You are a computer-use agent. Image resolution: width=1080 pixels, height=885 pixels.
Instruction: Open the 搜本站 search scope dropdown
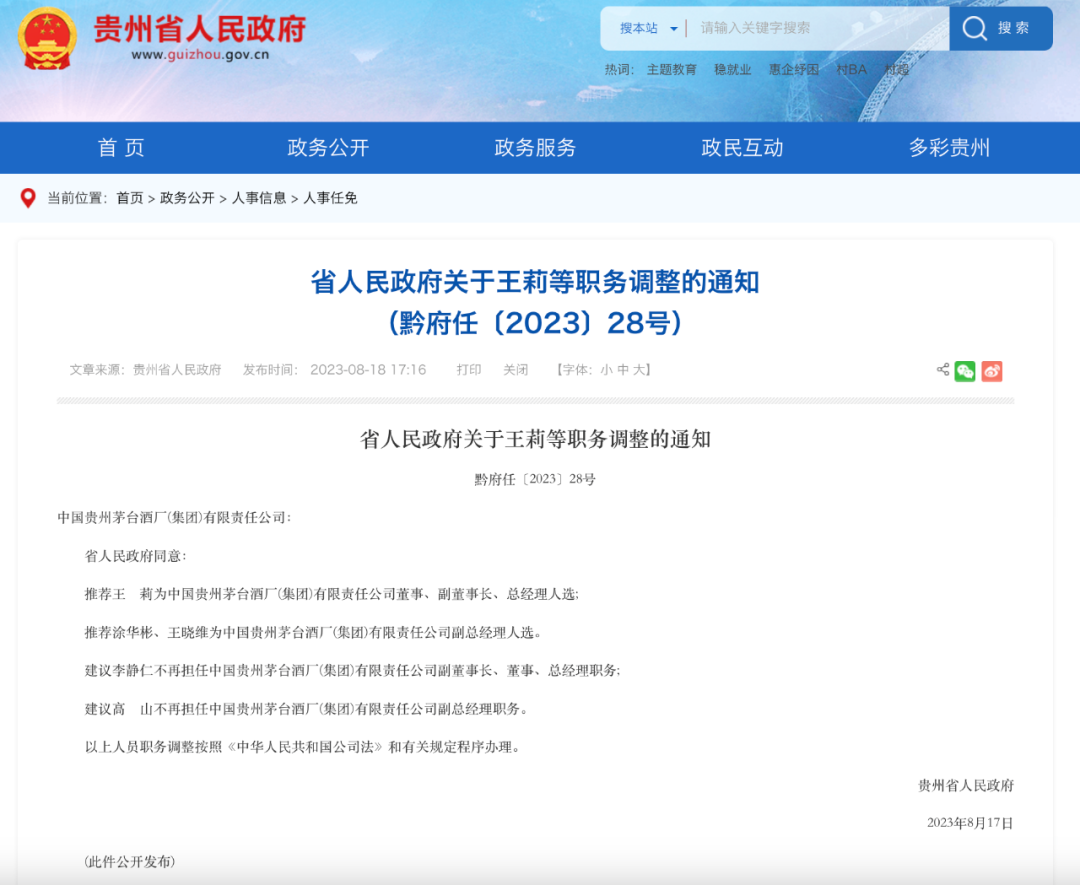648,28
